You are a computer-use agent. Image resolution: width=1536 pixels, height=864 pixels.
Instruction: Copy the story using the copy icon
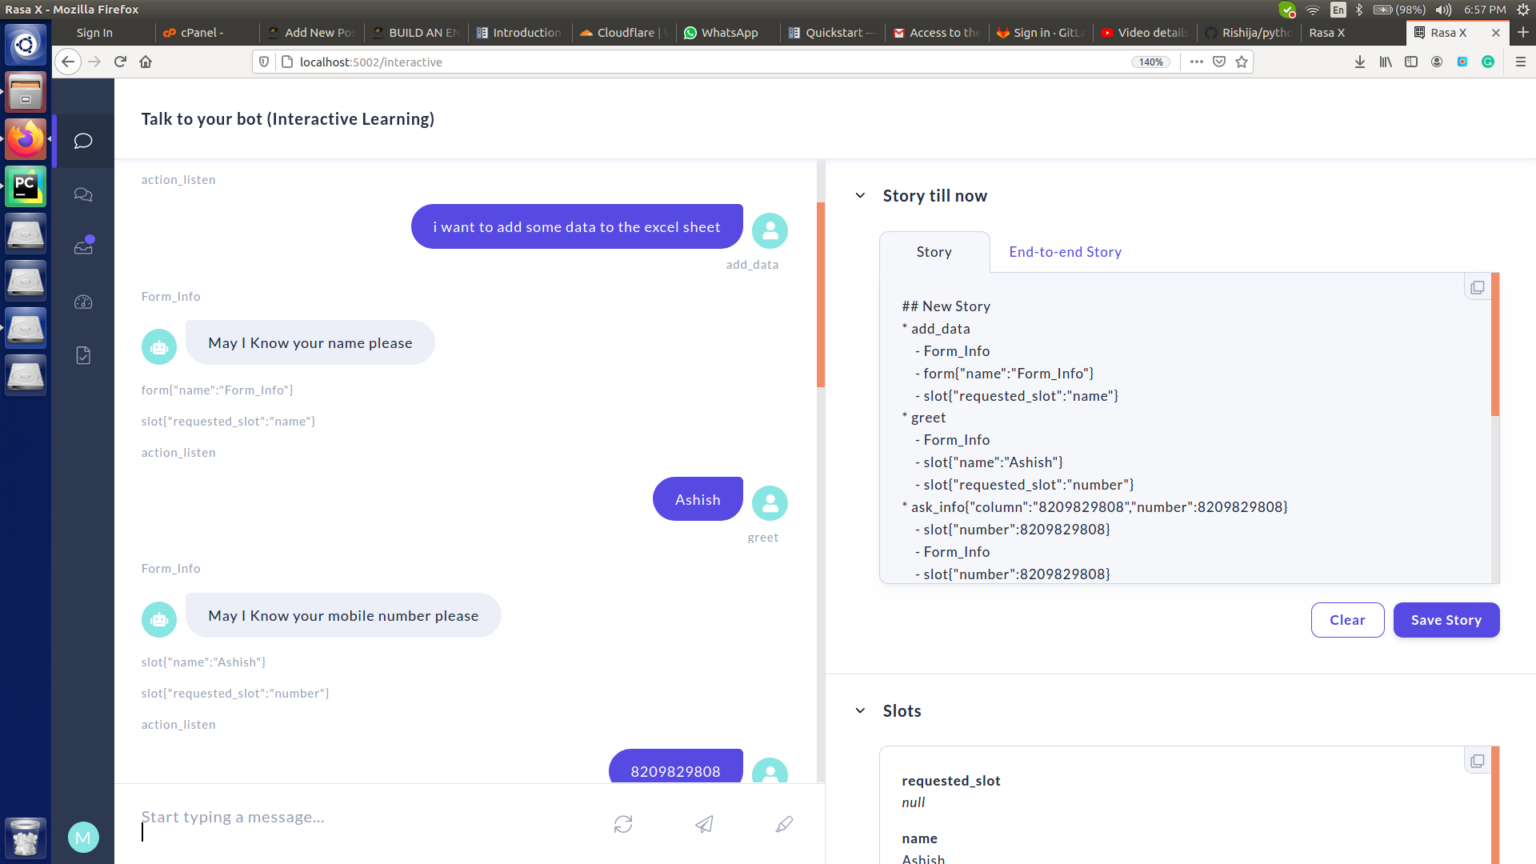click(x=1477, y=287)
